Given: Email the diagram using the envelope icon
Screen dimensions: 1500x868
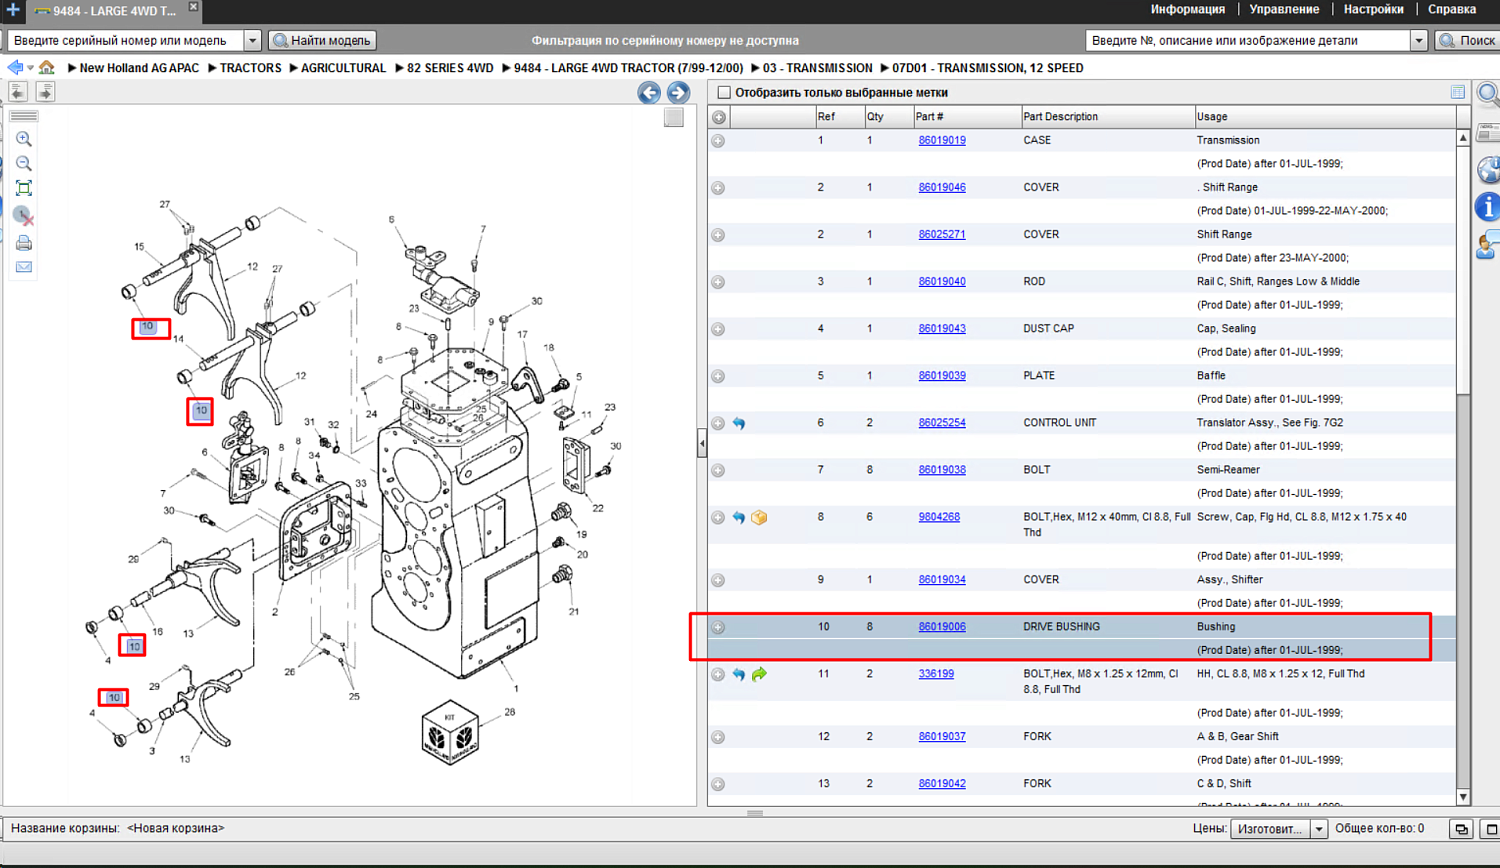Looking at the screenshot, I should pos(24,268).
